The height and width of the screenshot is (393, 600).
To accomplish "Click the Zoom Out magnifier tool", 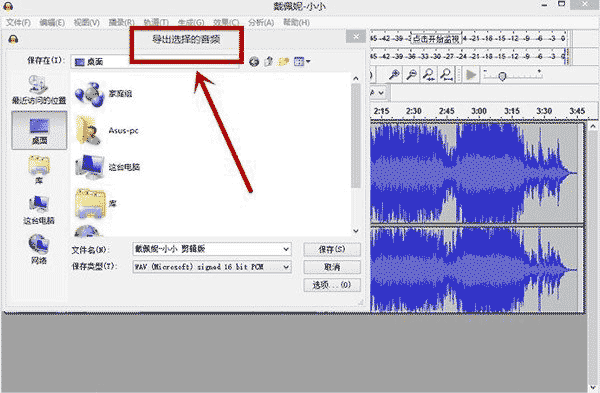I will pos(411,75).
